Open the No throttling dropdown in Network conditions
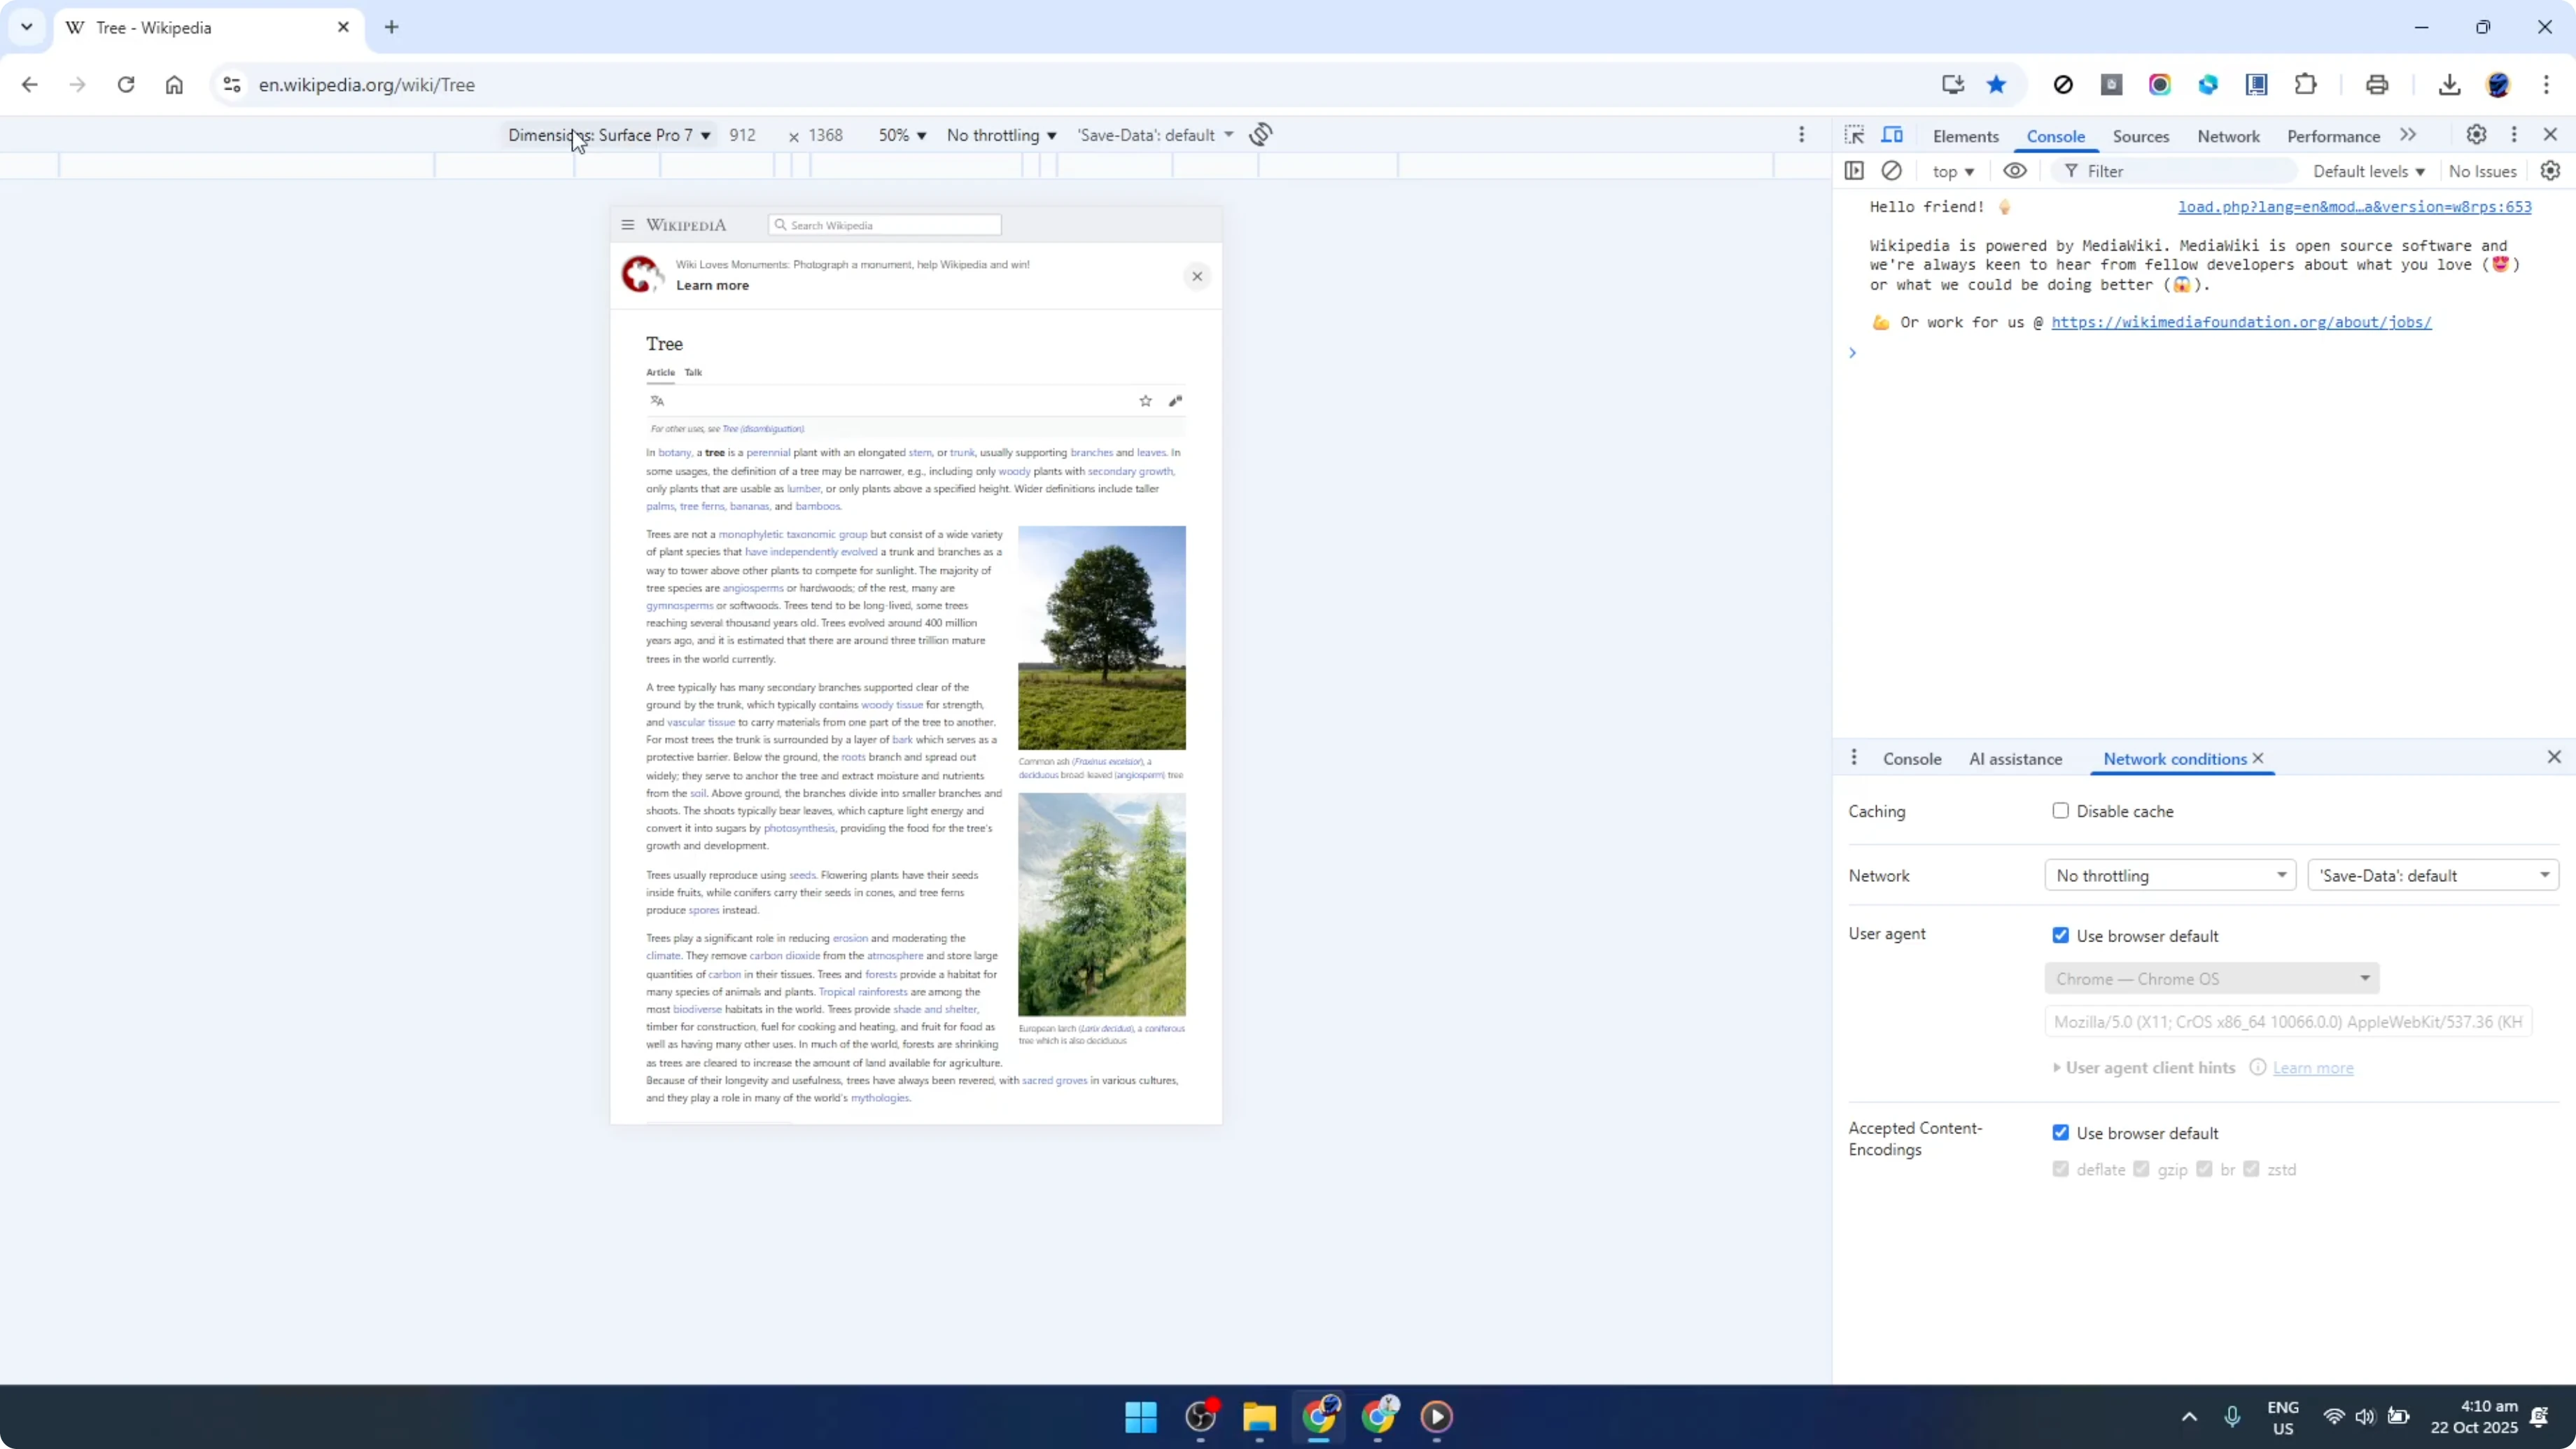The image size is (2576, 1449). pyautogui.click(x=2170, y=874)
